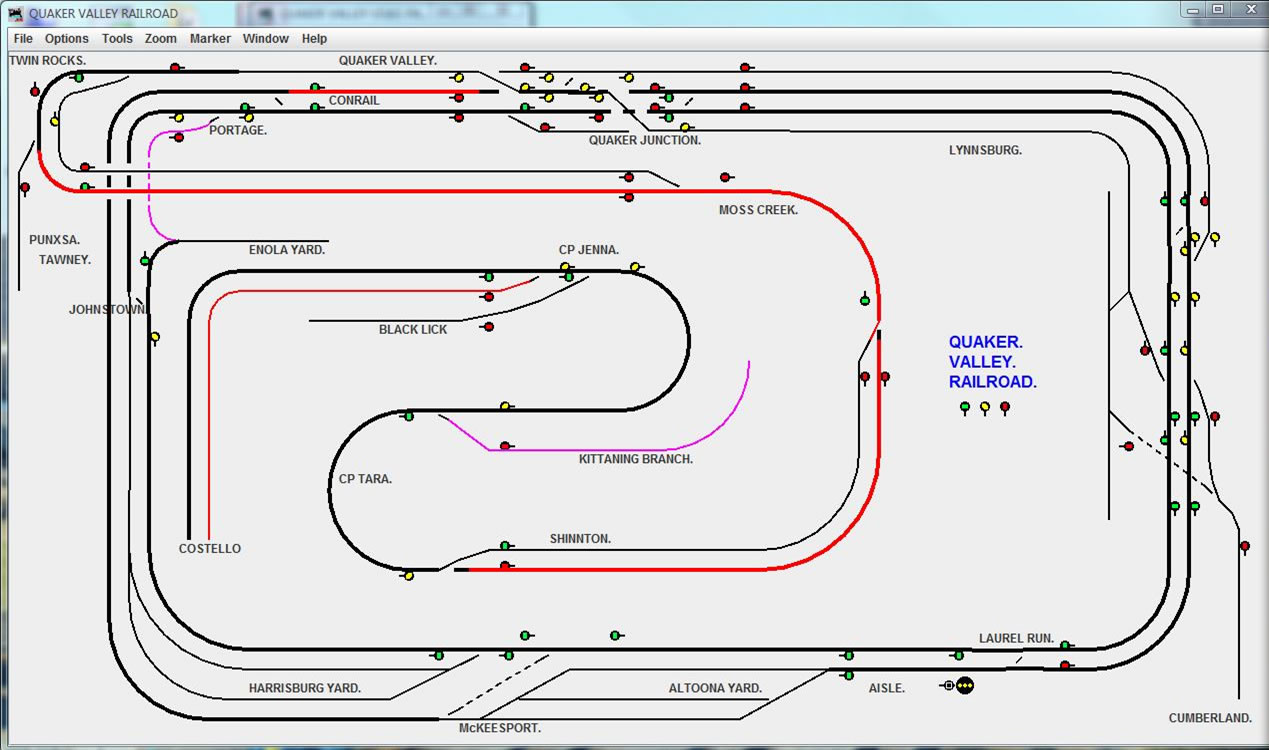Click the green signal beside Twin Rocks label
Viewport: 1269px width, 750px height.
(x=79, y=77)
